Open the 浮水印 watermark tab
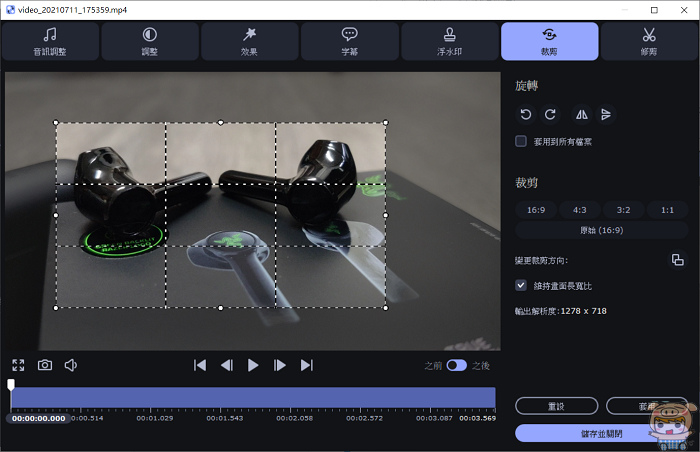 [x=450, y=42]
